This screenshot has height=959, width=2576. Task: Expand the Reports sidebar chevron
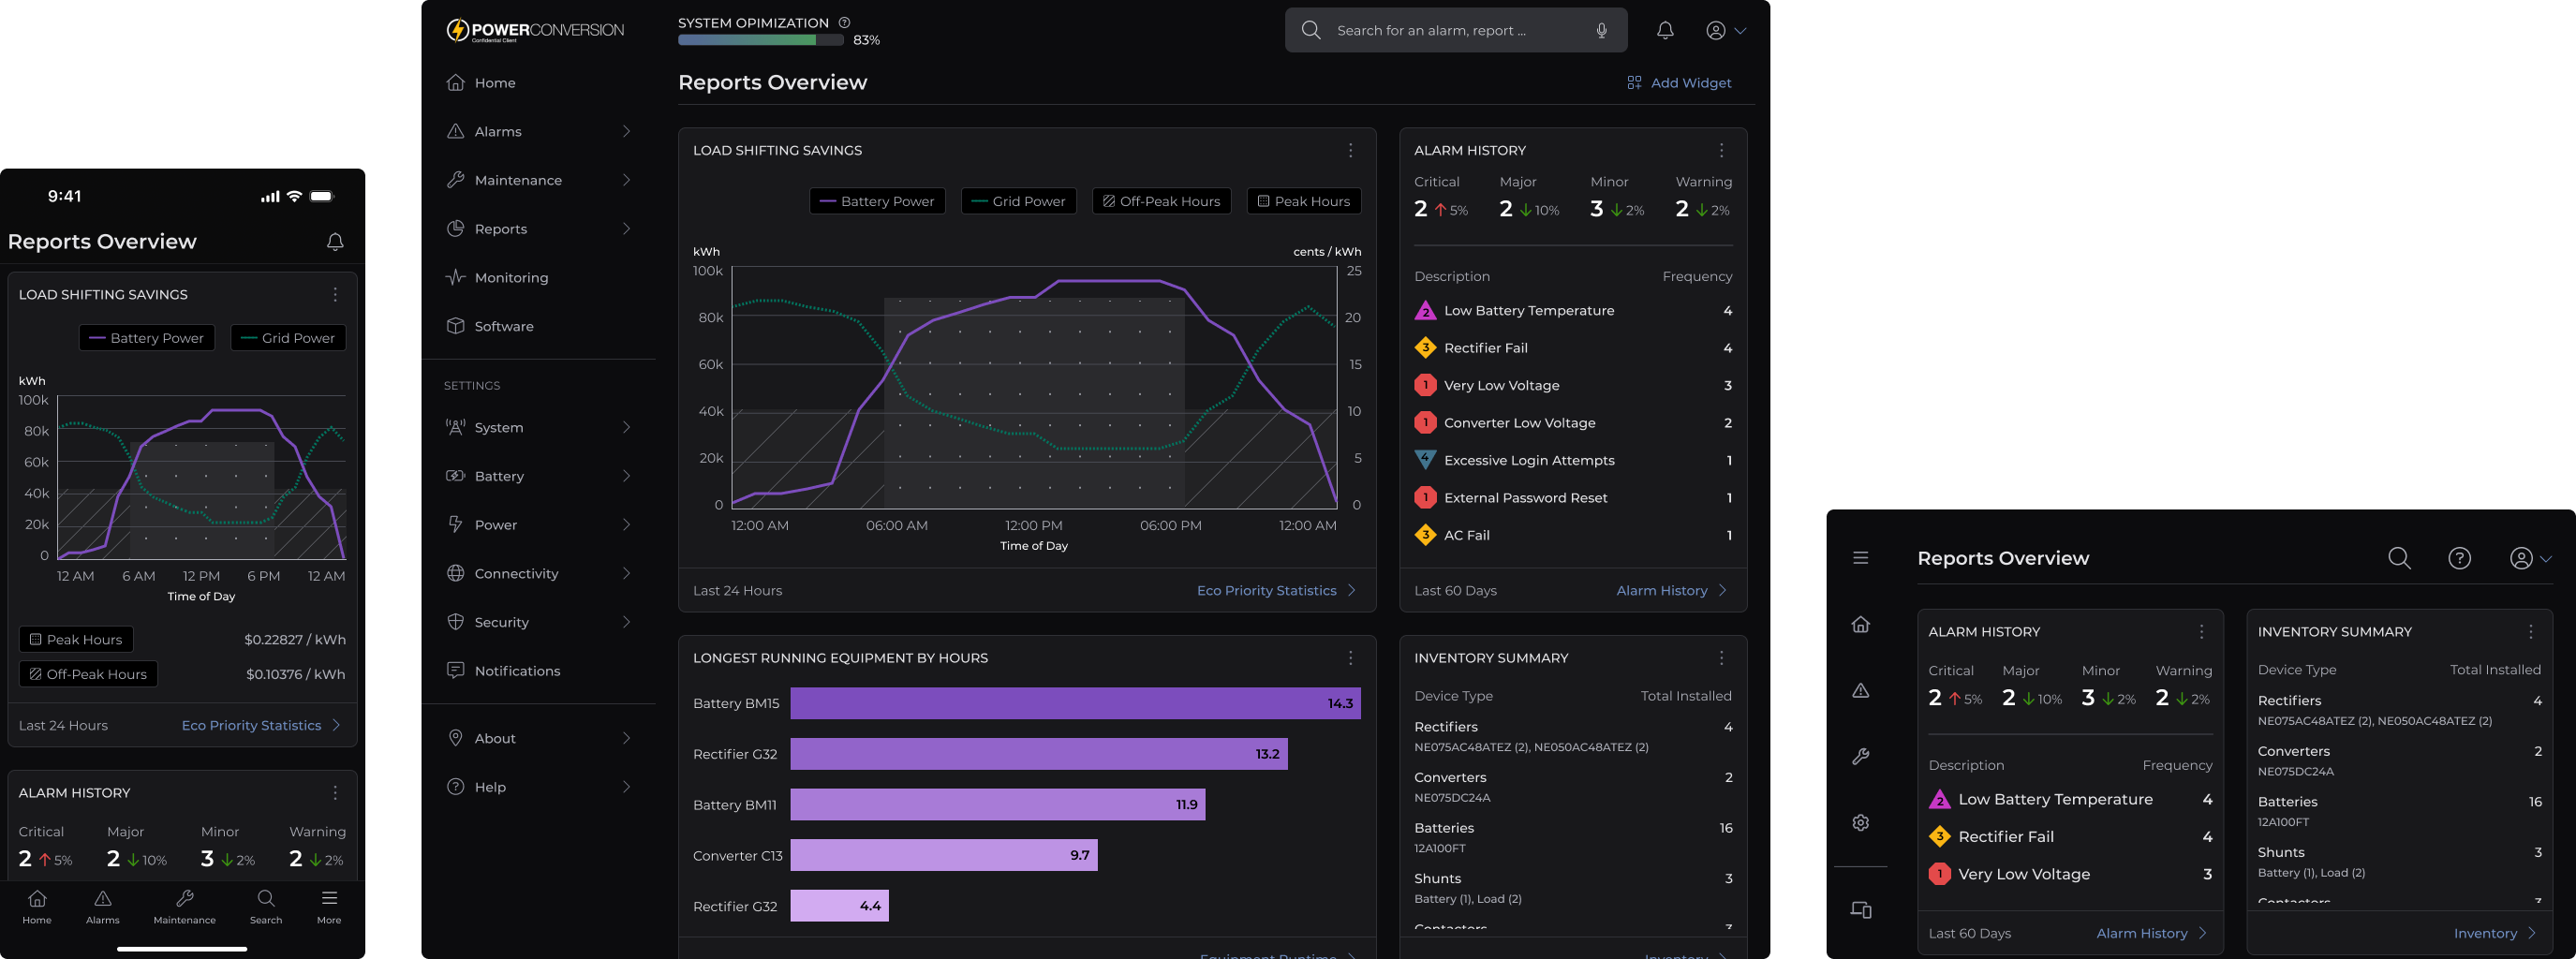point(626,228)
